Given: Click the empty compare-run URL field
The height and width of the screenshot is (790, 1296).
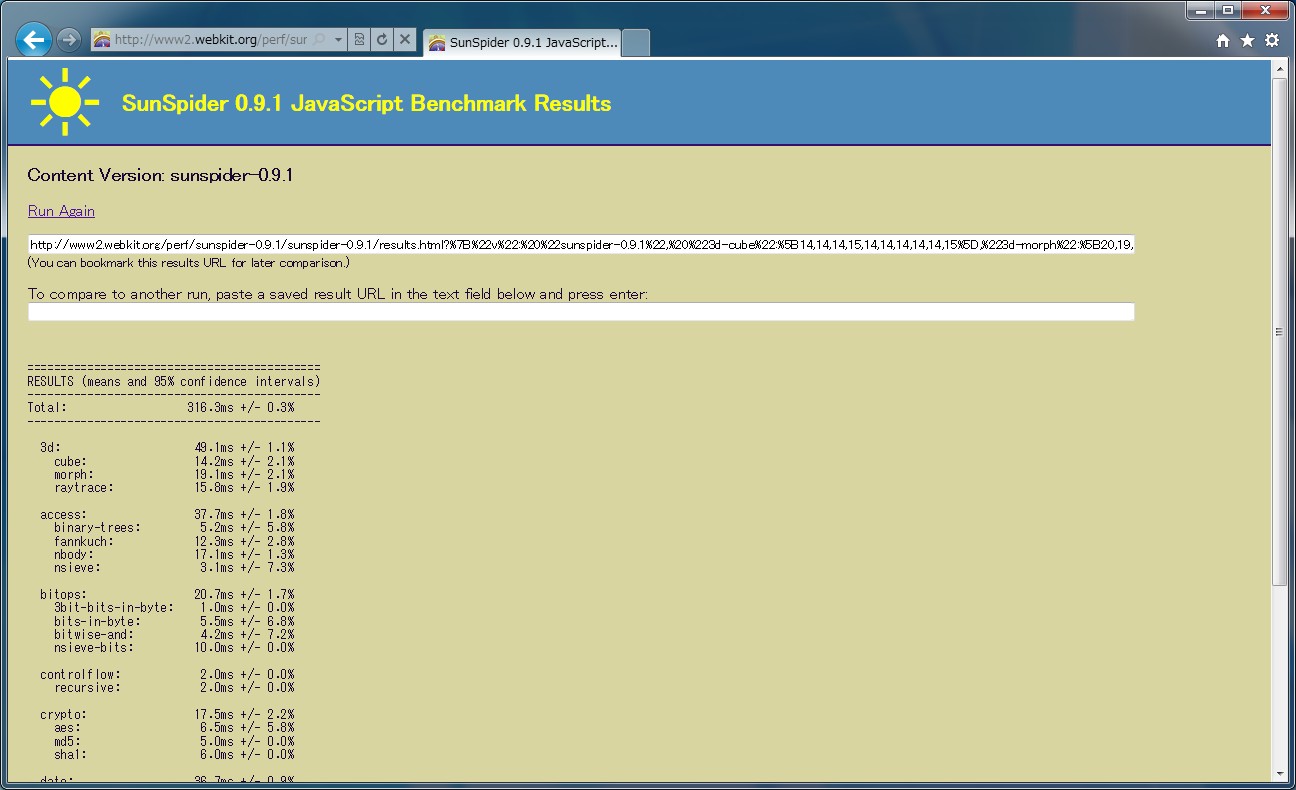Looking at the screenshot, I should click(x=581, y=312).
